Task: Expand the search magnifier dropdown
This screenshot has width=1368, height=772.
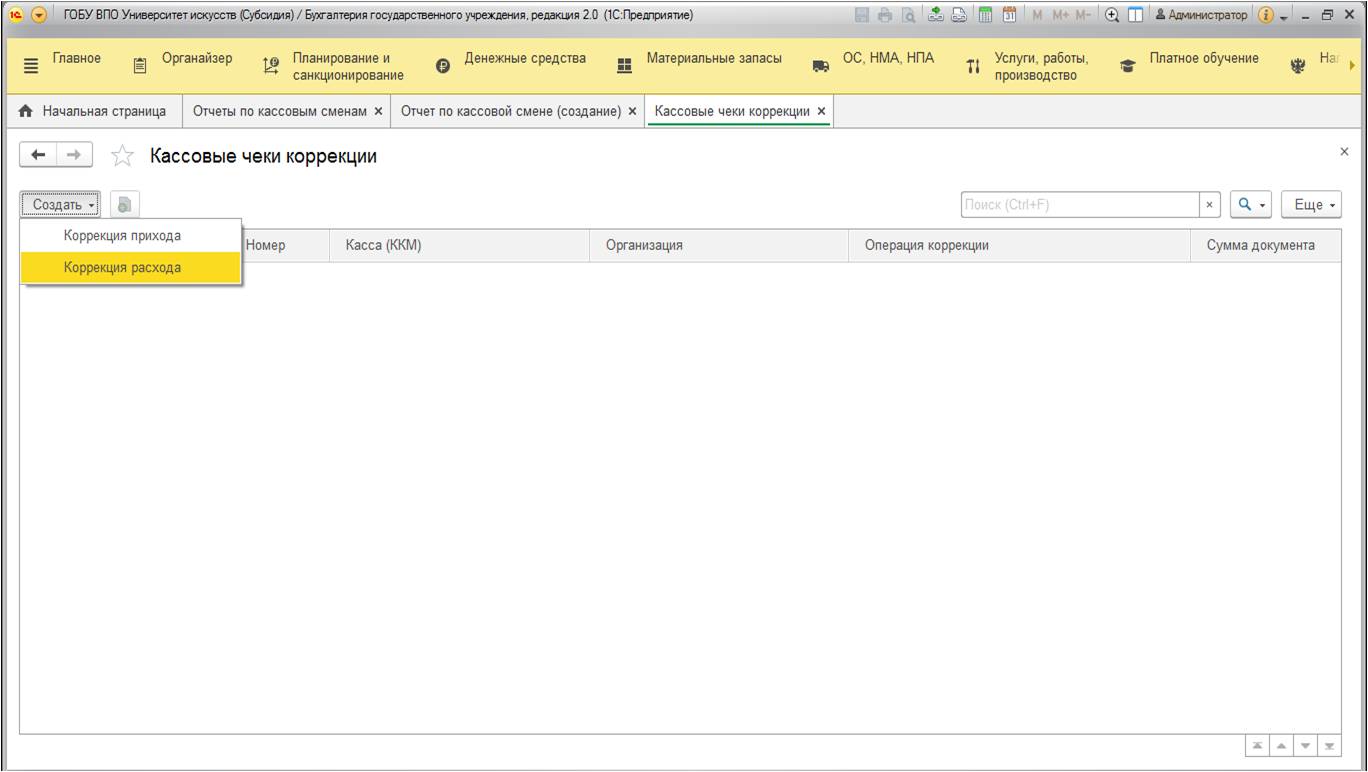Action: coord(1250,205)
